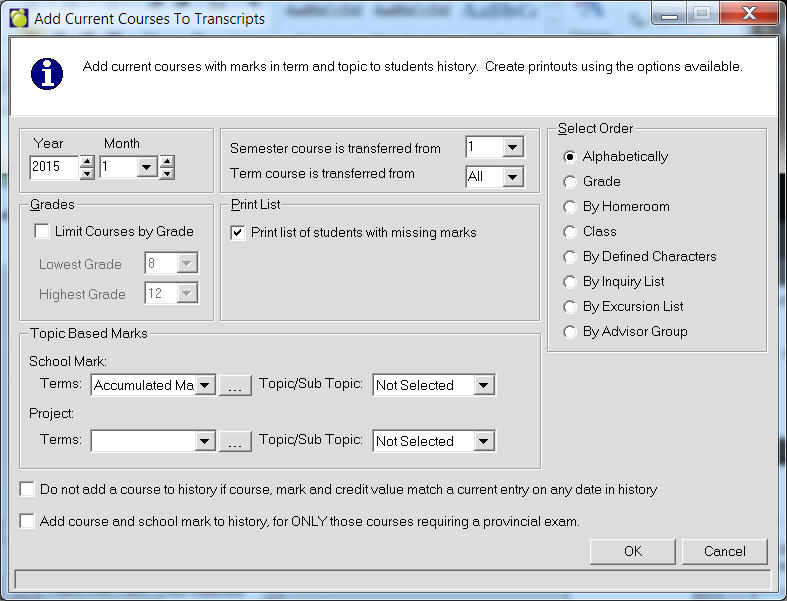
Task: Uncheck Print list of students with missing marks
Action: pyautogui.click(x=238, y=232)
